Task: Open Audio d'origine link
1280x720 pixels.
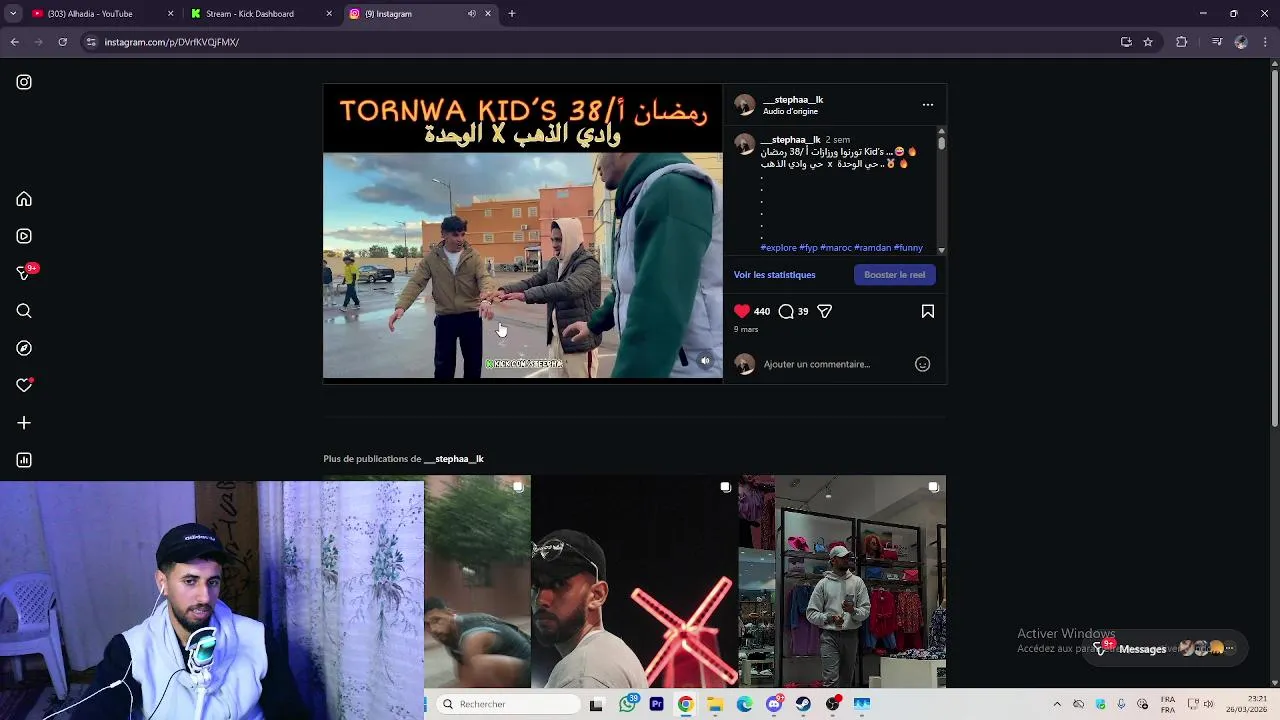Action: pyautogui.click(x=791, y=111)
